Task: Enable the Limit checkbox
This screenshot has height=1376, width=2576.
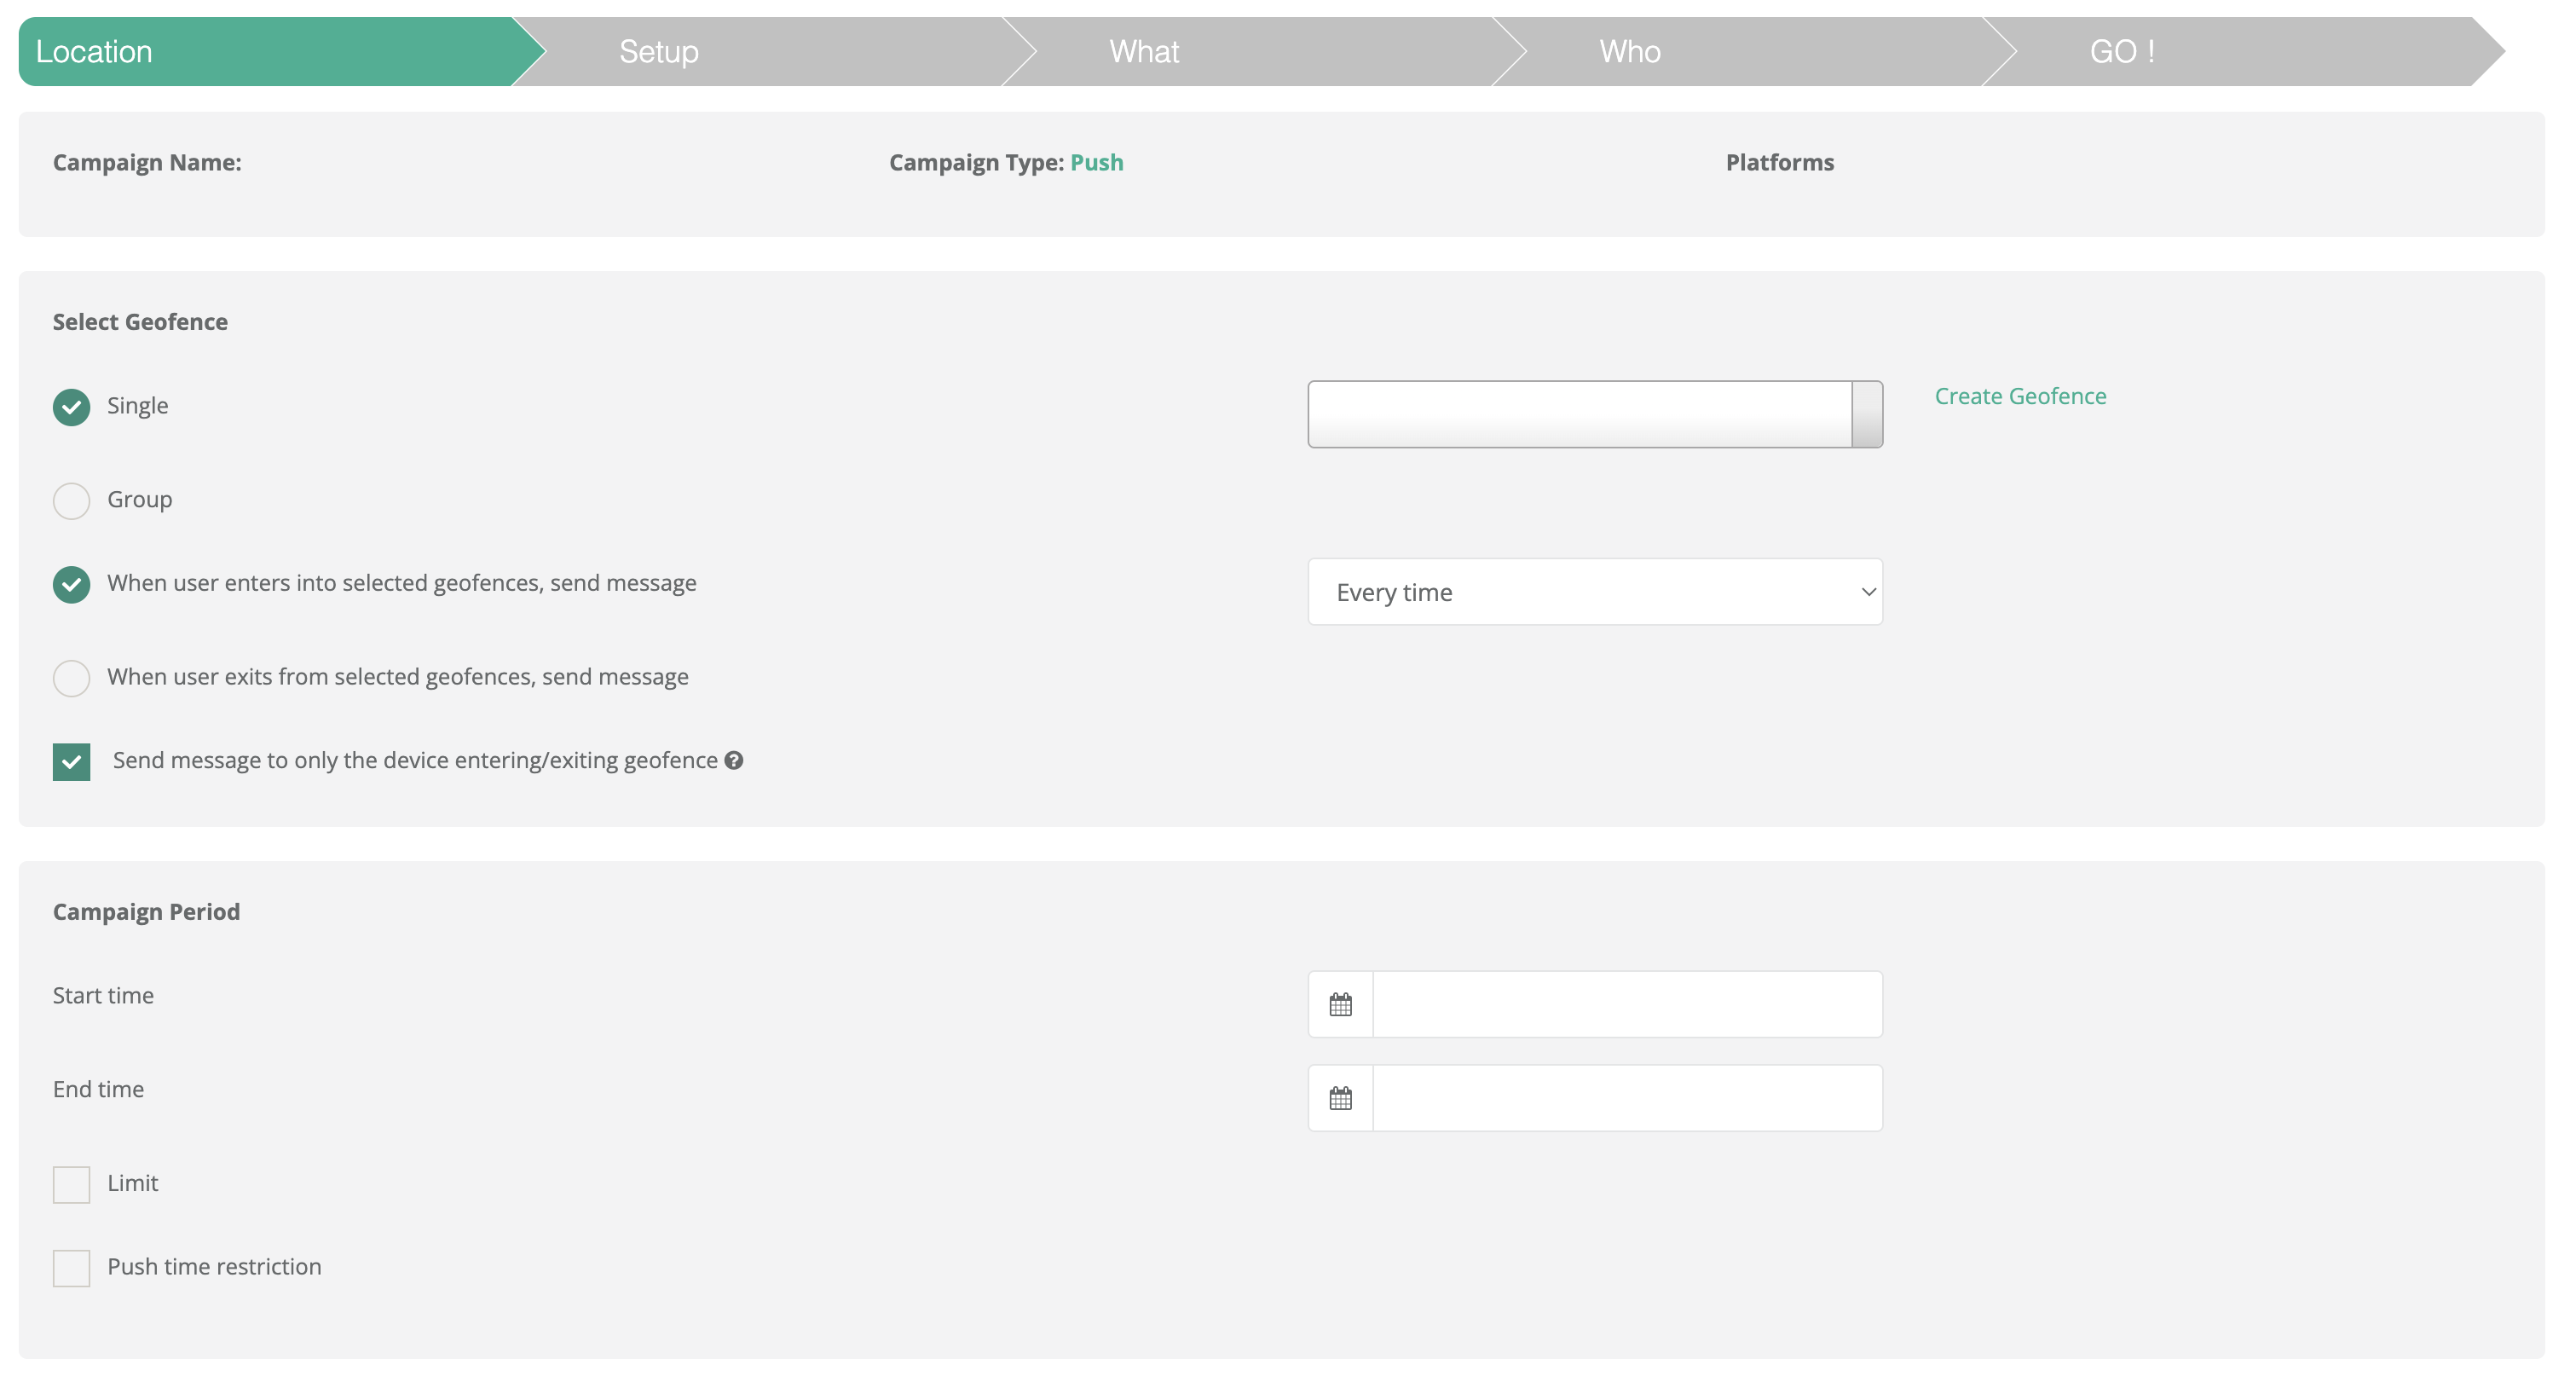Action: point(71,1184)
